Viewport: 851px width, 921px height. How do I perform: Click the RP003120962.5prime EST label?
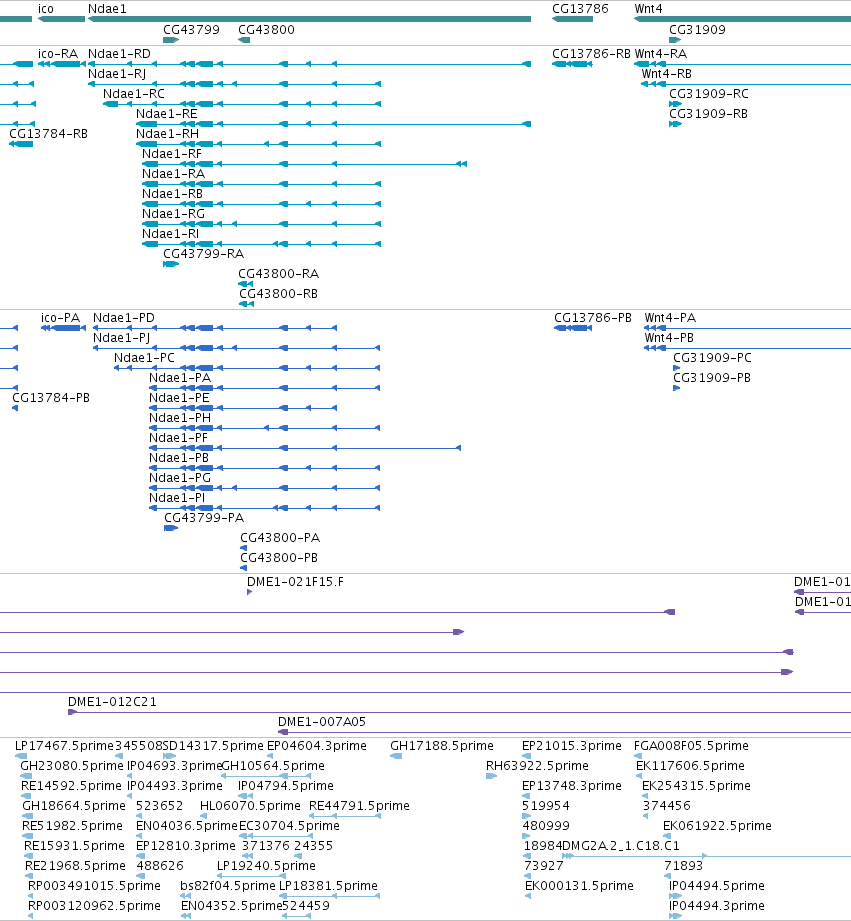[95, 905]
